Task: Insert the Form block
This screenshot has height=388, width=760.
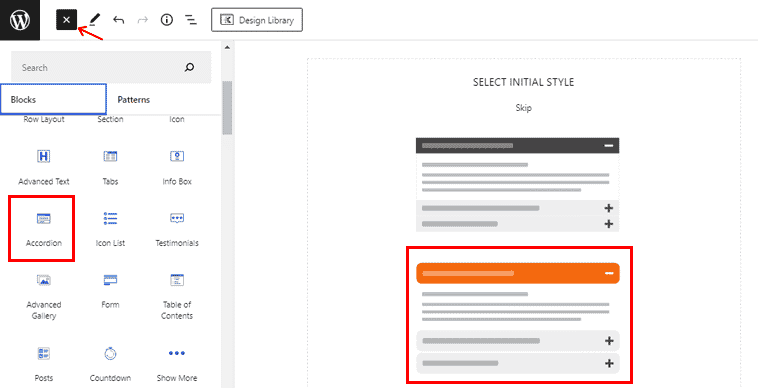Action: [110, 291]
